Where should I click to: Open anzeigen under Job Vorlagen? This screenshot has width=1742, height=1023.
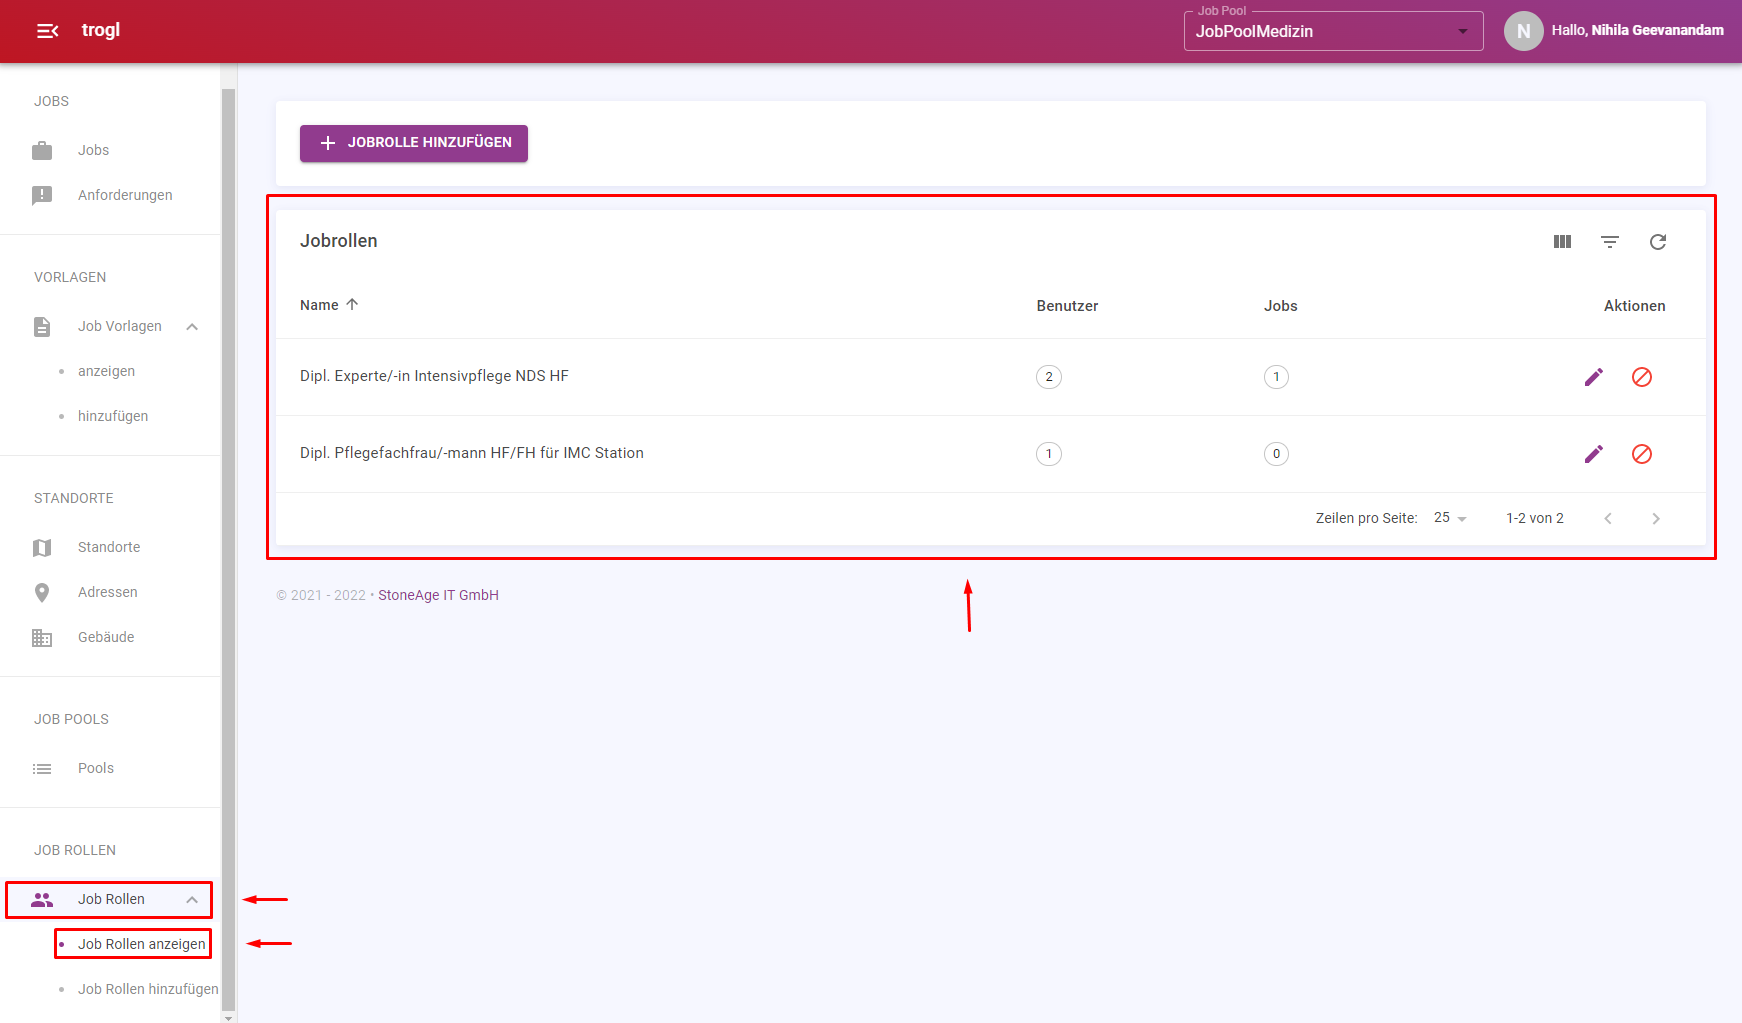(106, 371)
